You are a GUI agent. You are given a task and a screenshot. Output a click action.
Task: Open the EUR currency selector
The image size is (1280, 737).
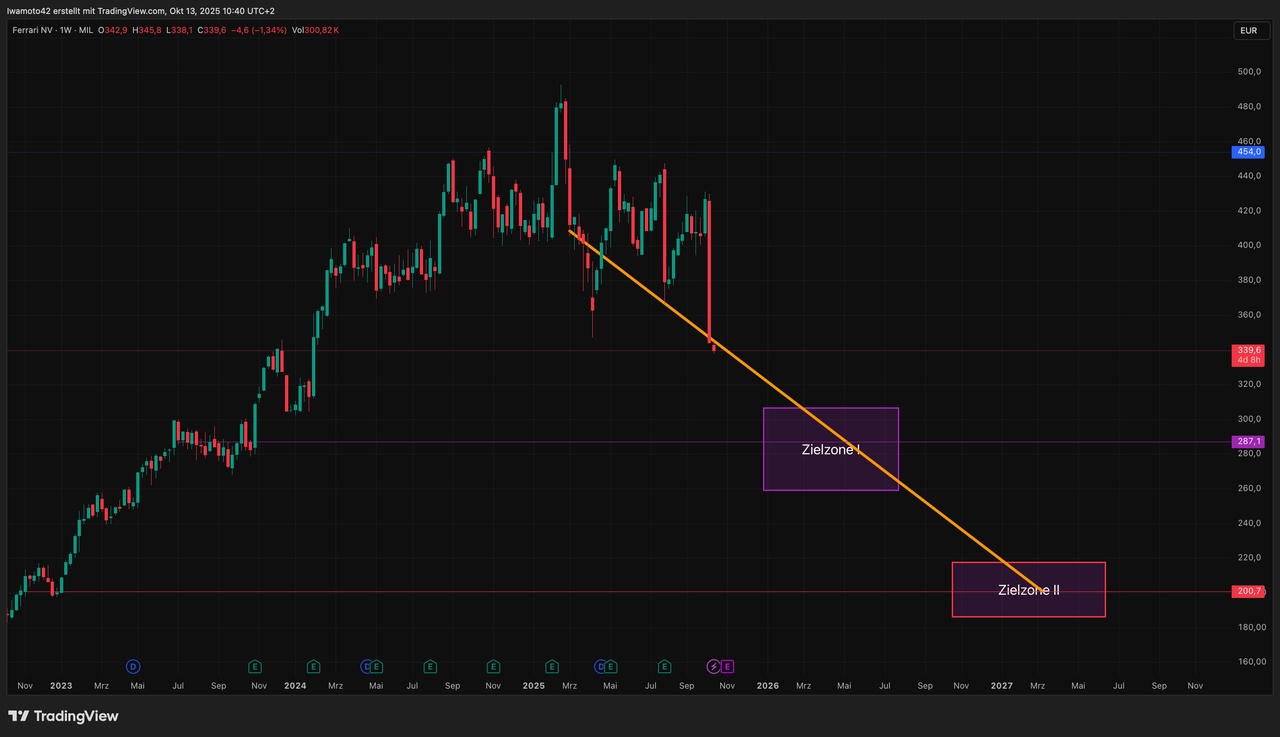coord(1248,31)
